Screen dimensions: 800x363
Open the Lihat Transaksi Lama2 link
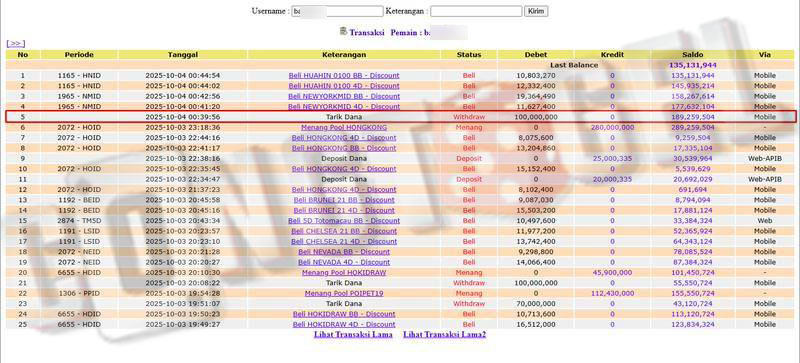pos(444,335)
